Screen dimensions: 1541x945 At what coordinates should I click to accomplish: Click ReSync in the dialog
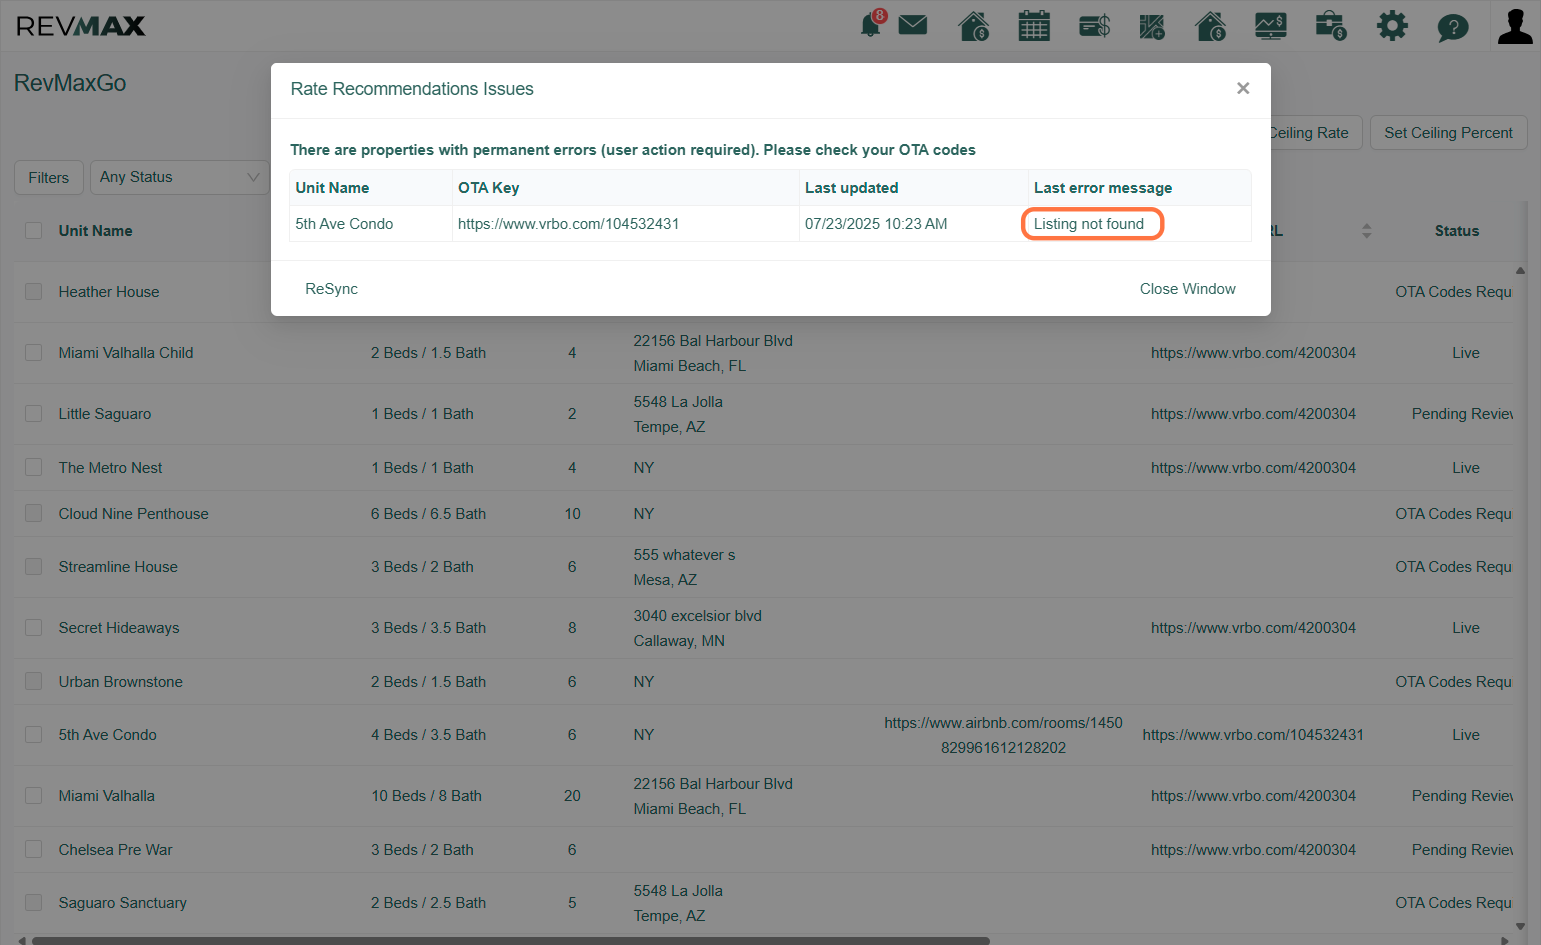[x=331, y=289]
